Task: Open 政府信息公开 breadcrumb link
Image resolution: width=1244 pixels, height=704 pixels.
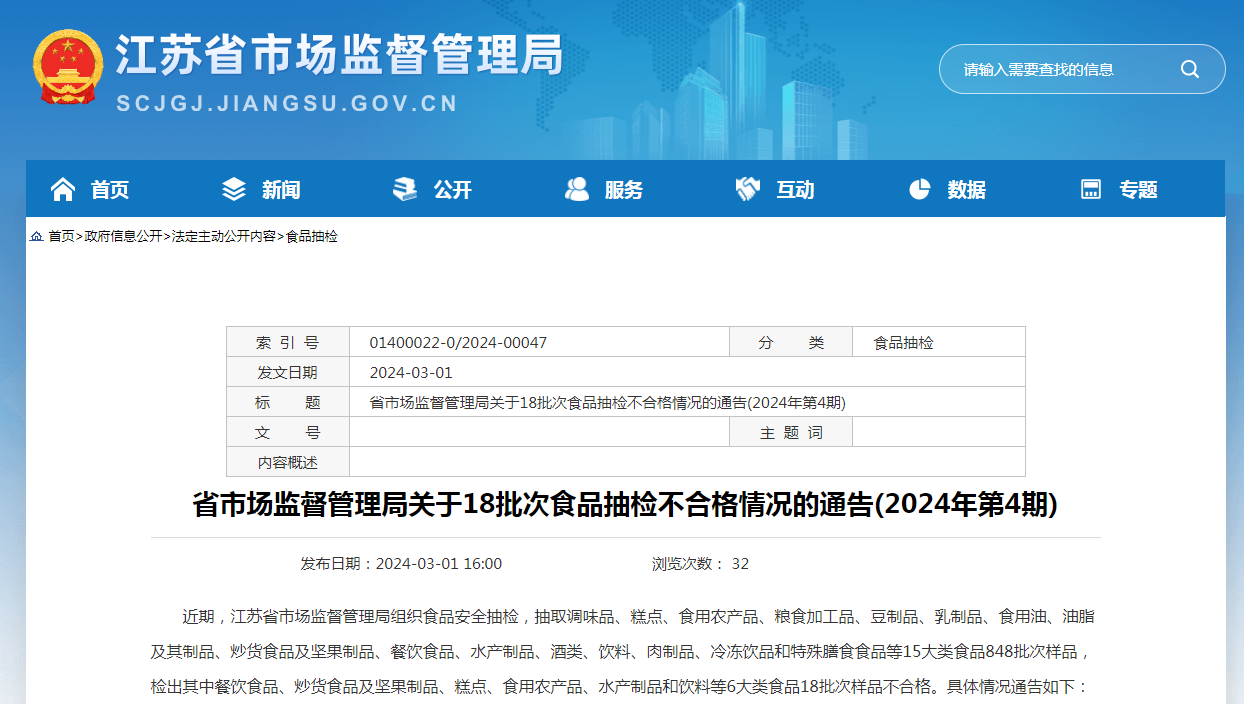Action: tap(123, 237)
